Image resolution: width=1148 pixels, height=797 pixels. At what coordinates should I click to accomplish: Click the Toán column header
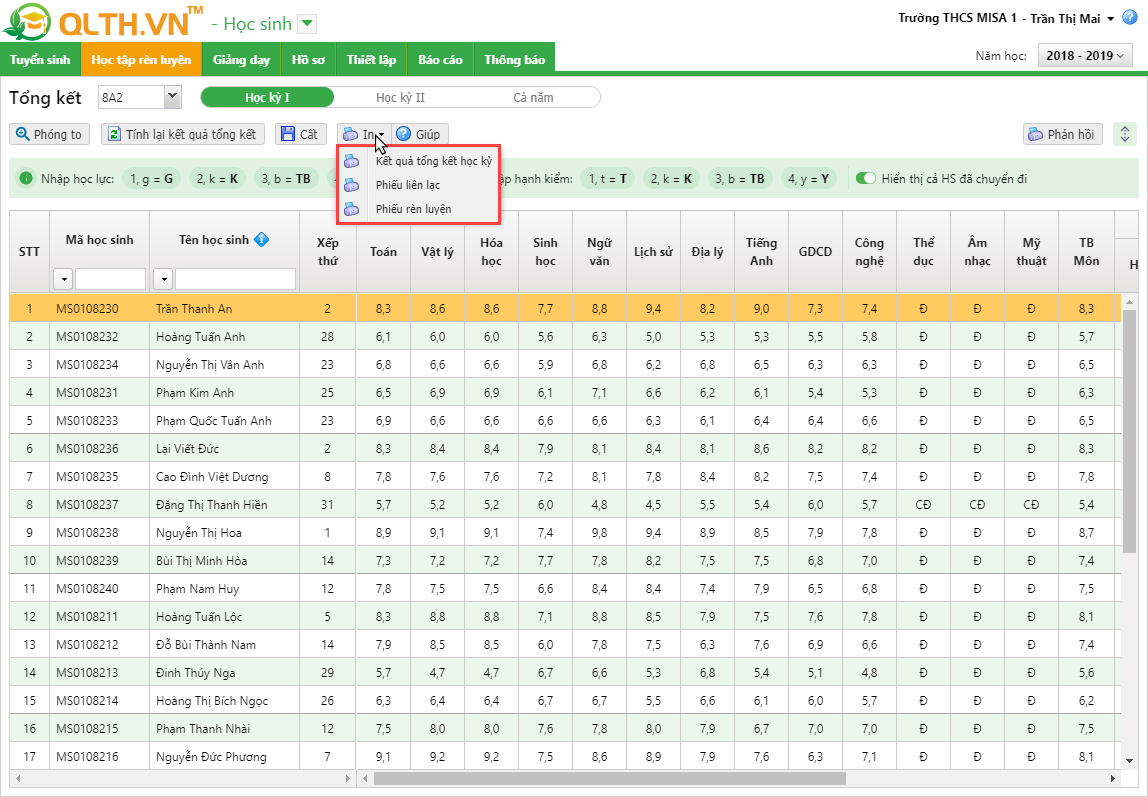tap(383, 251)
